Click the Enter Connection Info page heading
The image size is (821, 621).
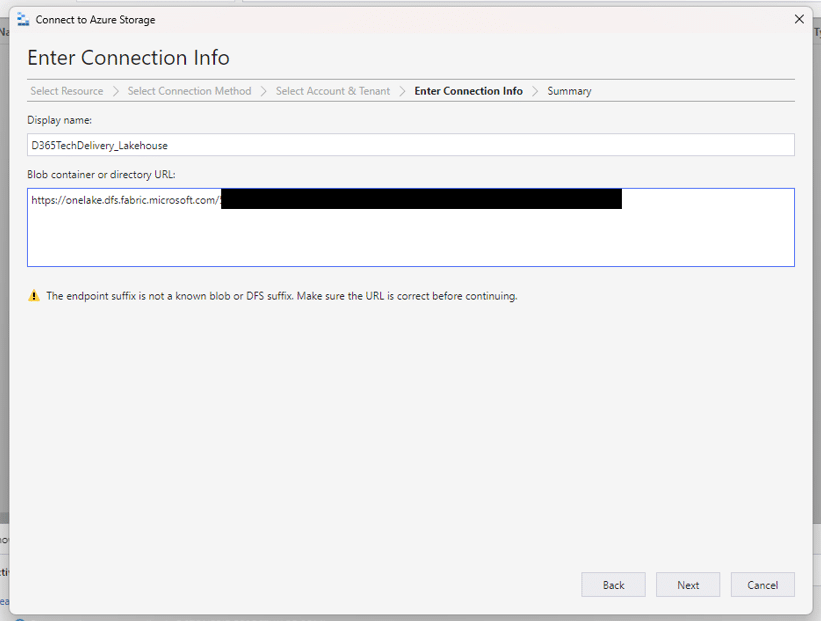[128, 57]
